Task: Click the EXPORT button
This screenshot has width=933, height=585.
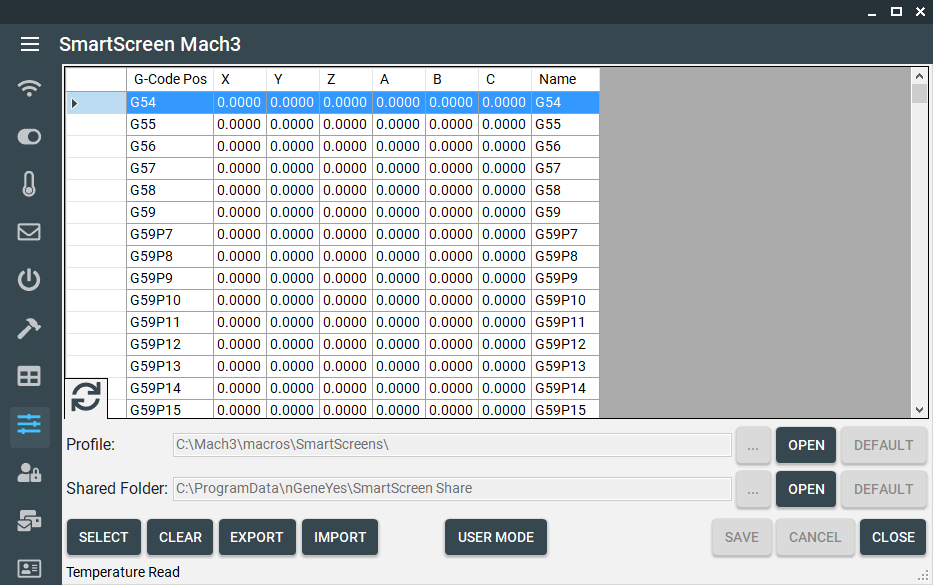Action: coord(257,537)
